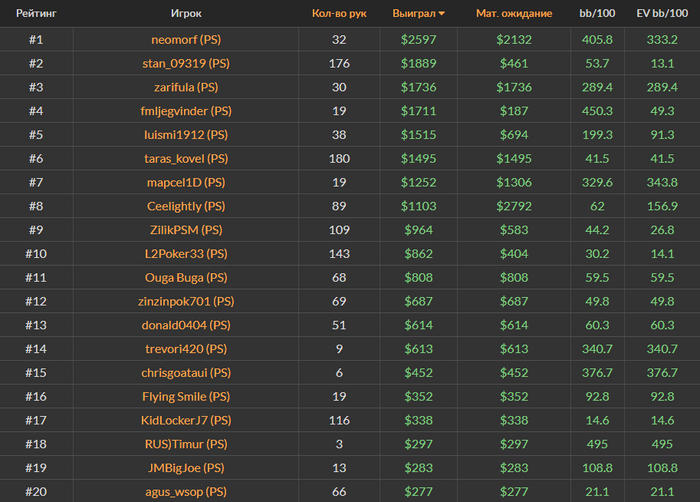The height and width of the screenshot is (502, 700).
Task: Select L2Poker33 (PS) in the list
Action: tap(185, 254)
